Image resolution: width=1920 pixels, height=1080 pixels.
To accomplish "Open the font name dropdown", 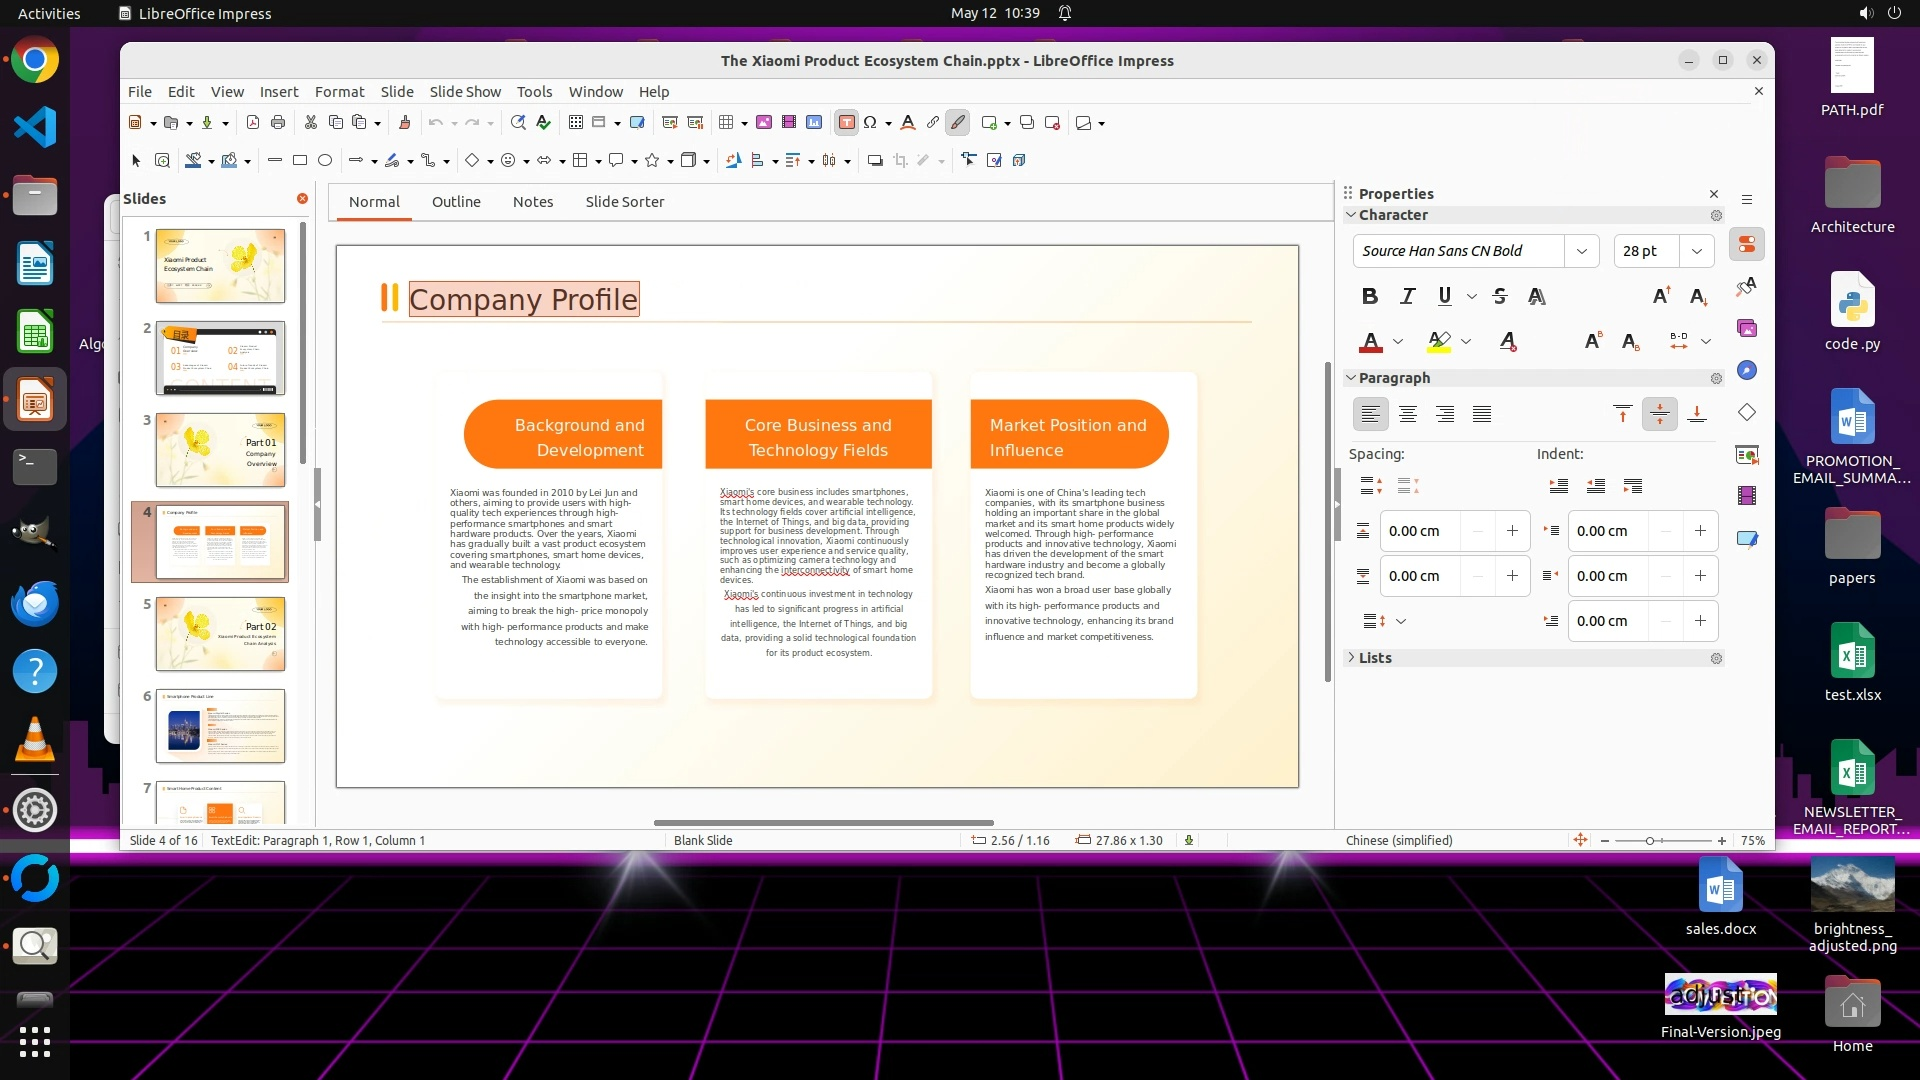I will [x=1582, y=251].
